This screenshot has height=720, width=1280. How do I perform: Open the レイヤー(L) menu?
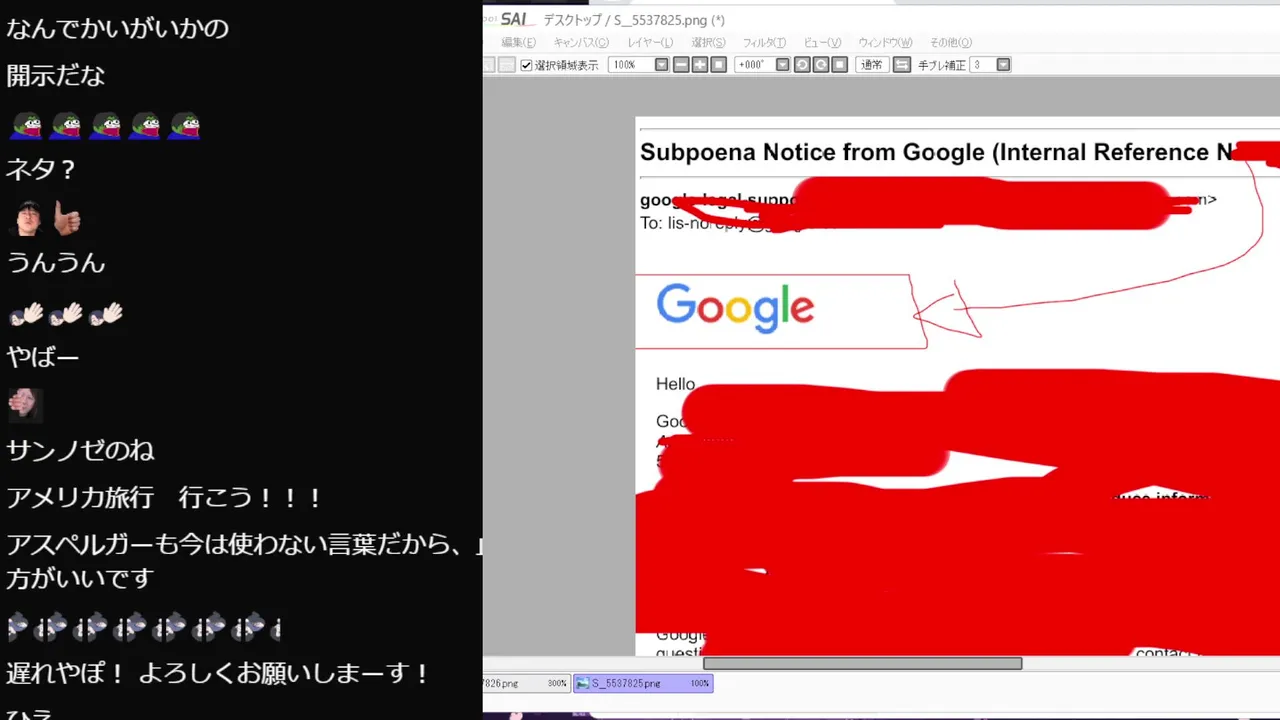point(650,42)
